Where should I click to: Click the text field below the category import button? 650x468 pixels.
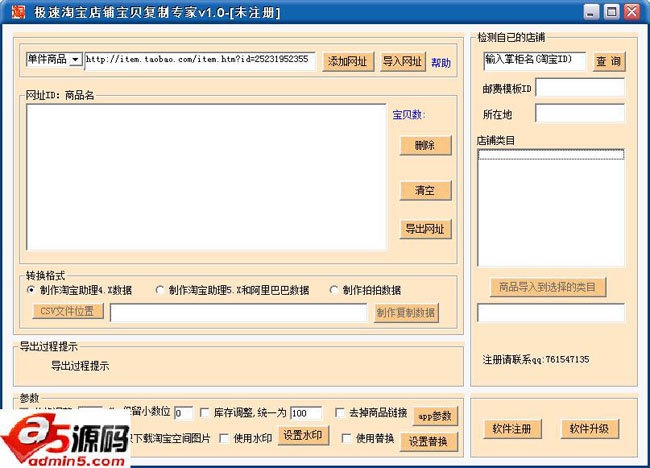[551, 313]
